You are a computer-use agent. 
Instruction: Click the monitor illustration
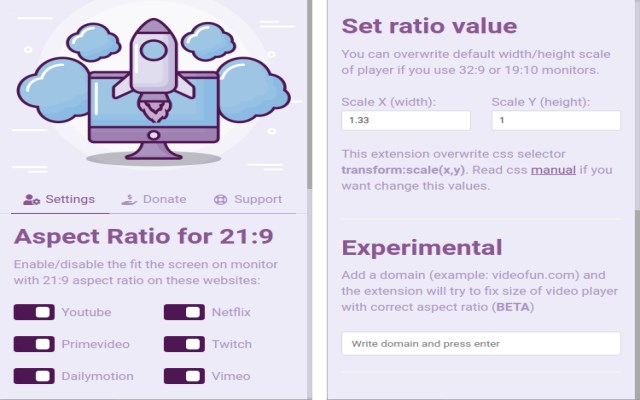point(153,116)
